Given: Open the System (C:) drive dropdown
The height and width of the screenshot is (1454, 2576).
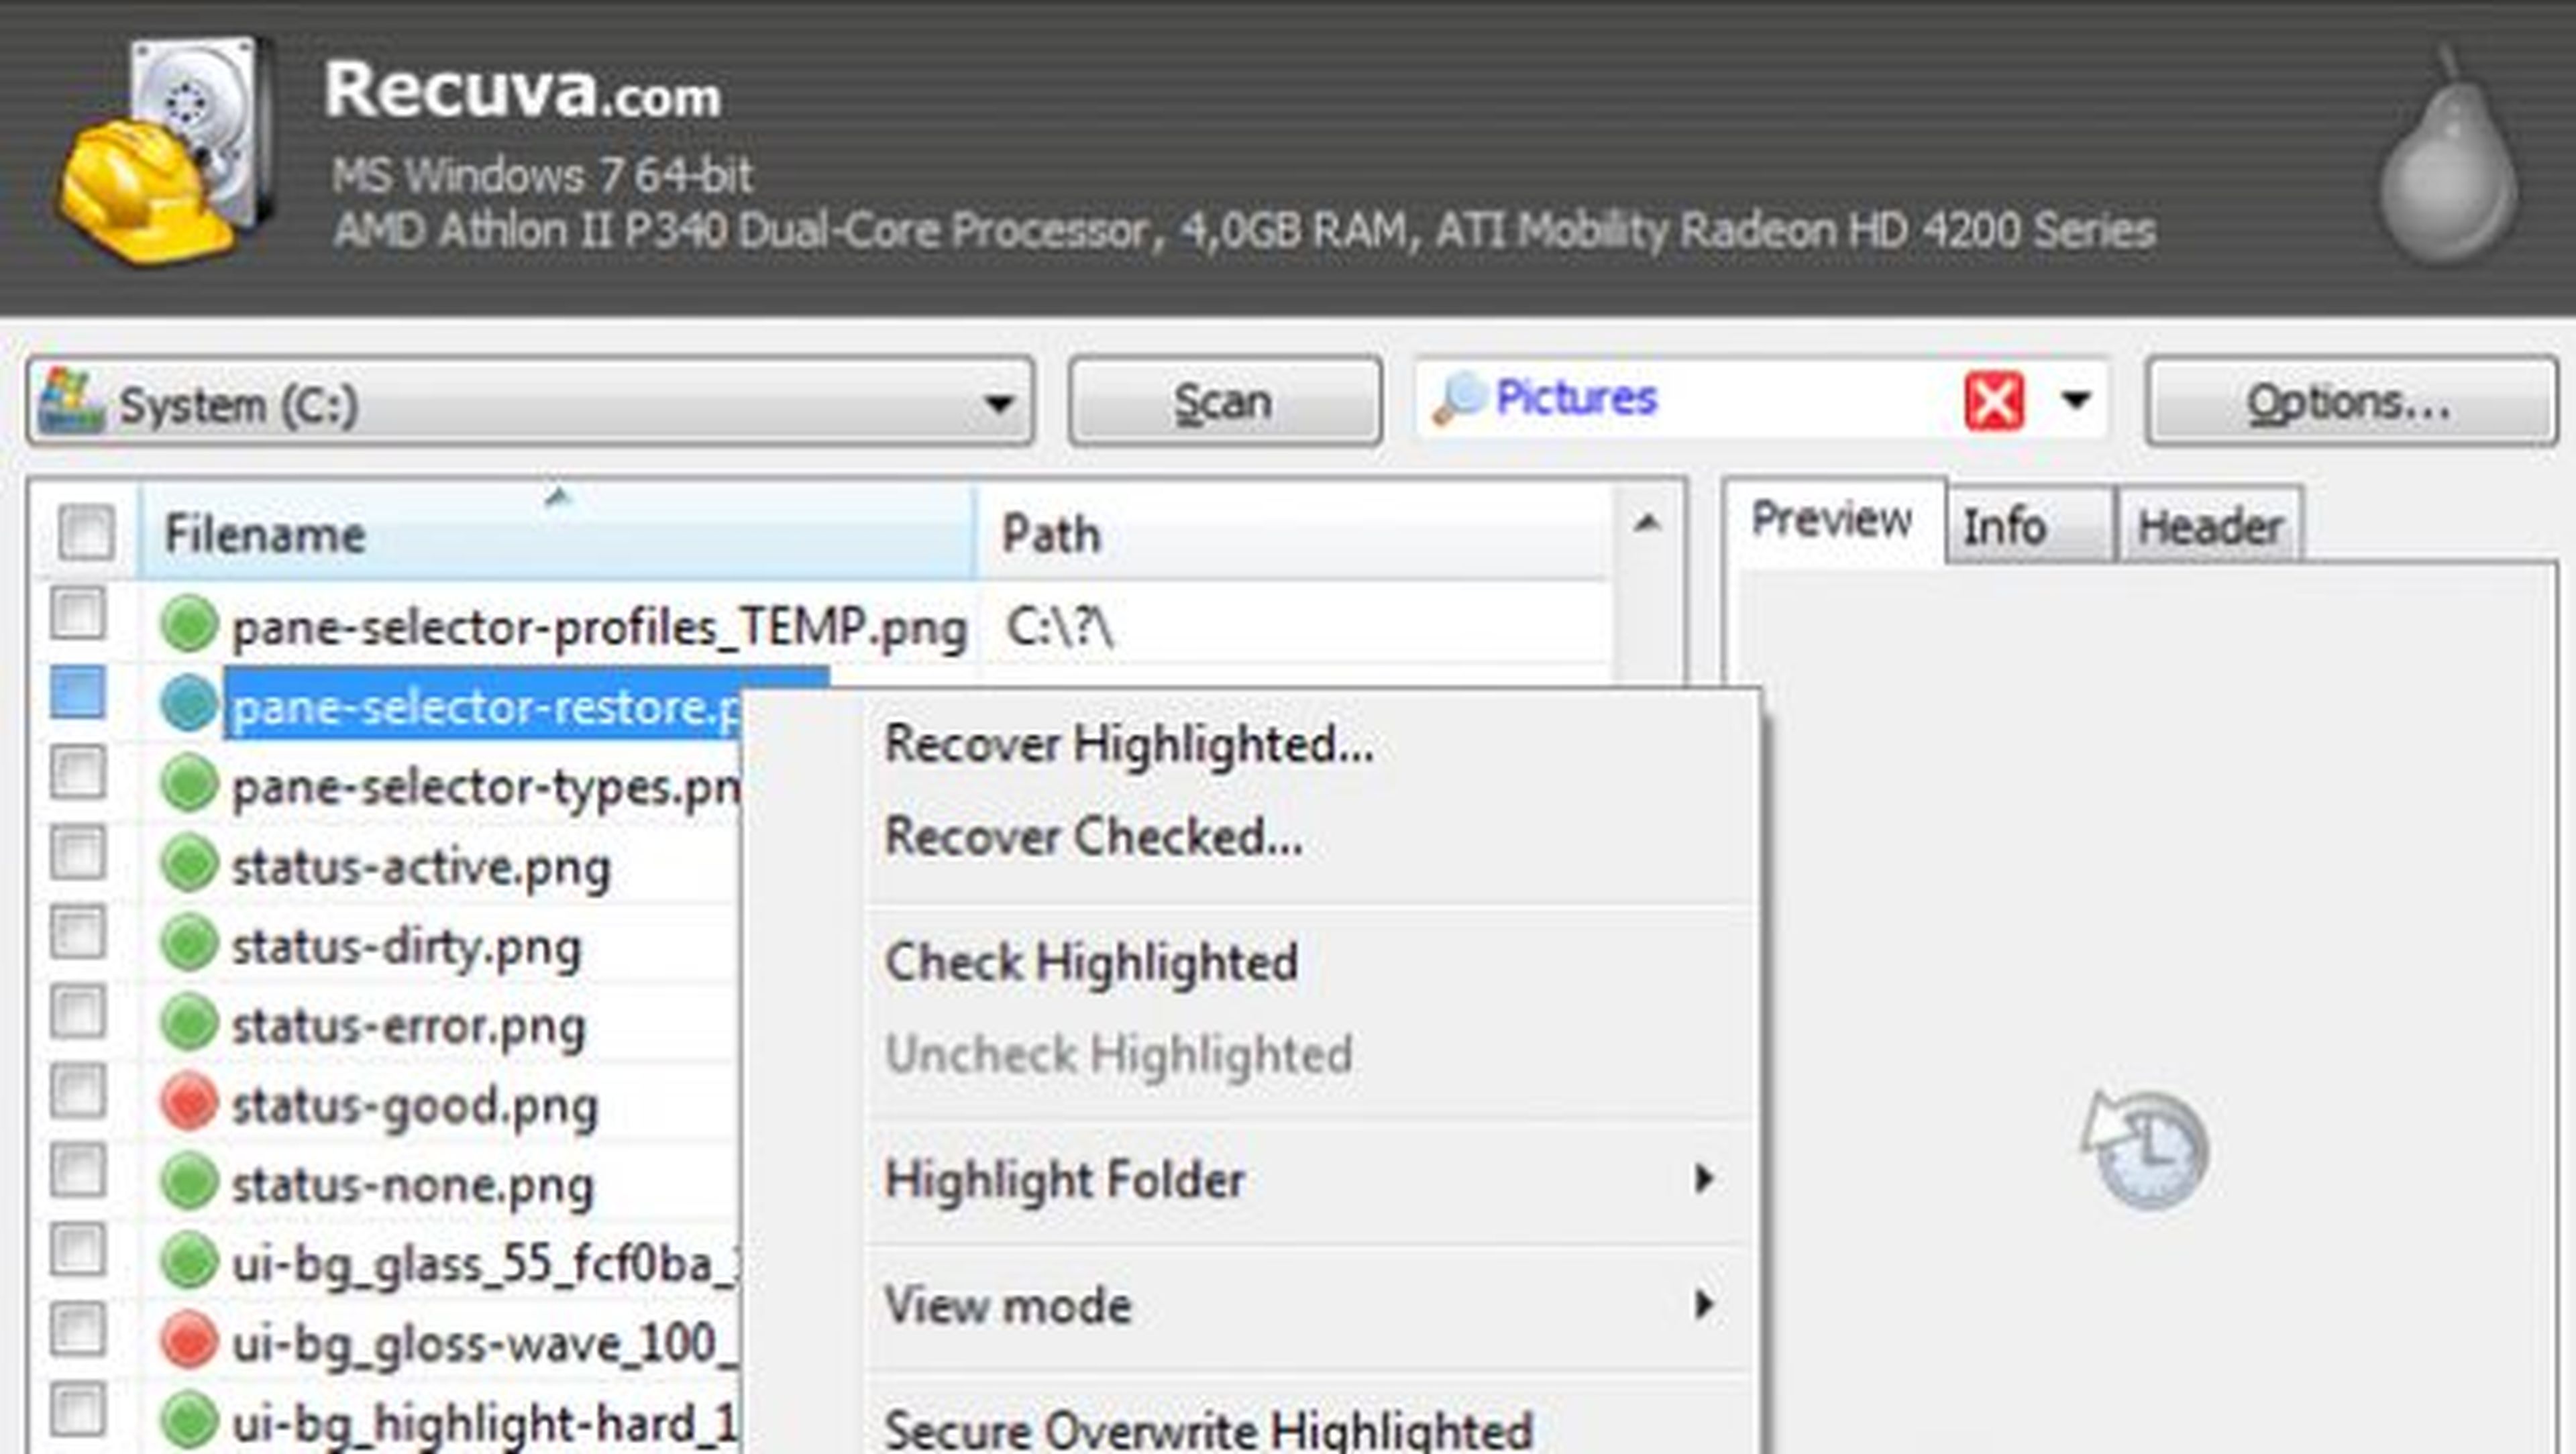Looking at the screenshot, I should tap(997, 403).
